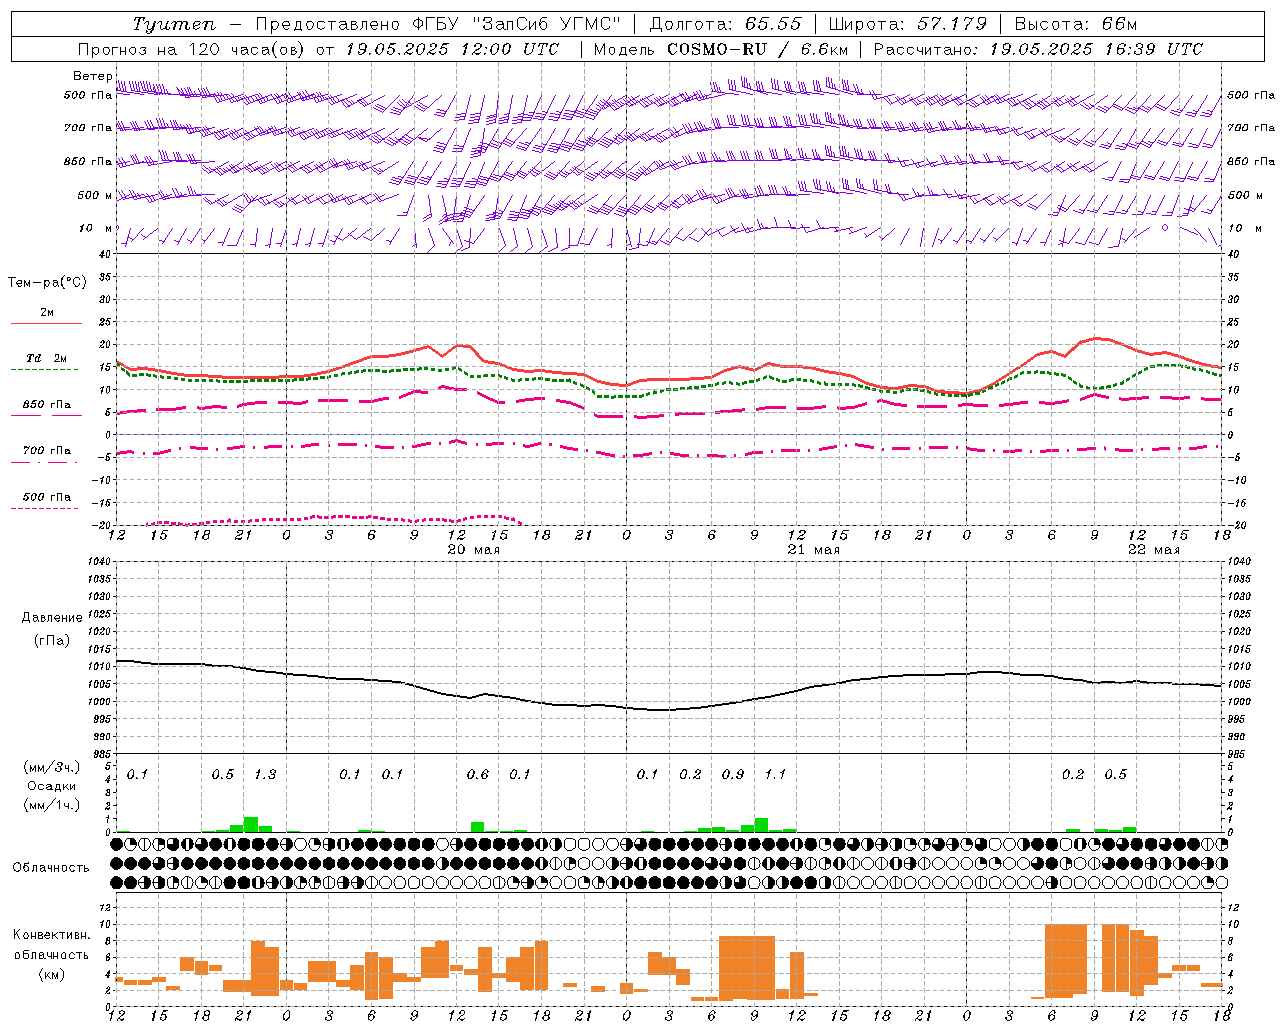Screen dimensions: 1280x1024
Task: Select "Прогноз на 120 часа(ов)" forecast text
Action: coord(193,49)
